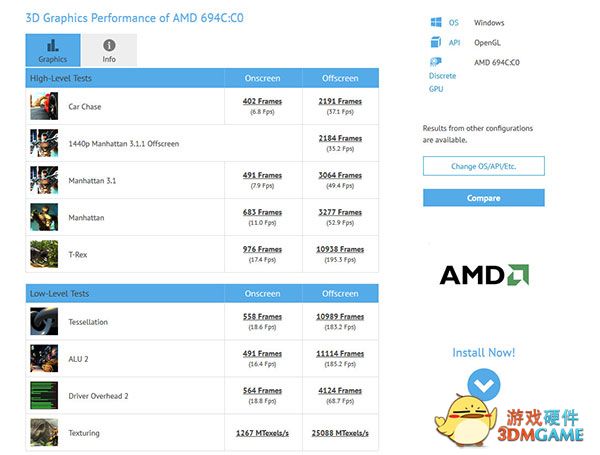Image resolution: width=600 pixels, height=455 pixels.
Task: Click the Change OS/API/Etc. button
Action: tap(484, 166)
